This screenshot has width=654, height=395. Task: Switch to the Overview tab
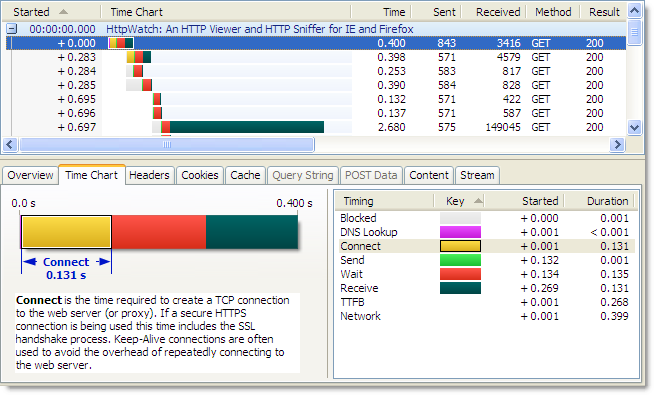(30, 175)
